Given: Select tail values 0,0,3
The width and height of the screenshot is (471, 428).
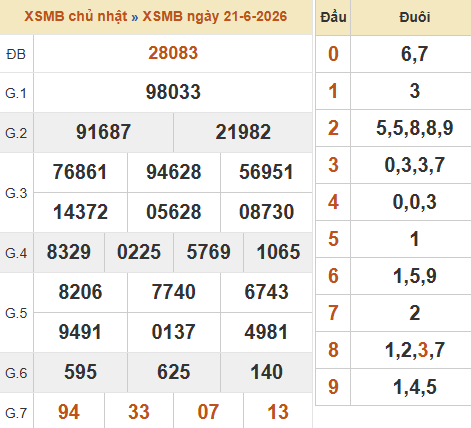Looking at the screenshot, I should (x=415, y=202).
